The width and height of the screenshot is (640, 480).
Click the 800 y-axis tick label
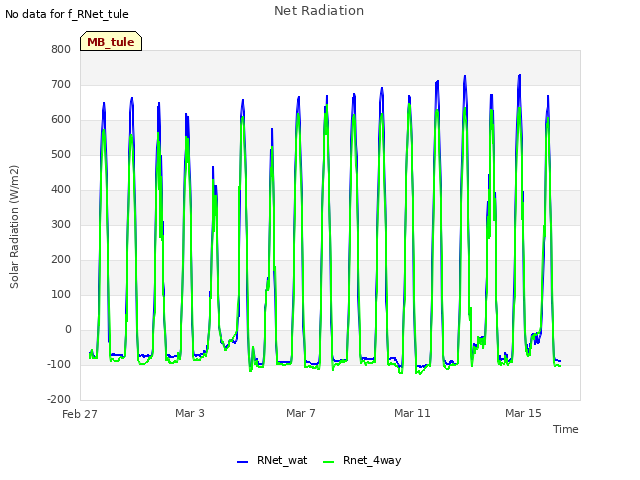61,49
